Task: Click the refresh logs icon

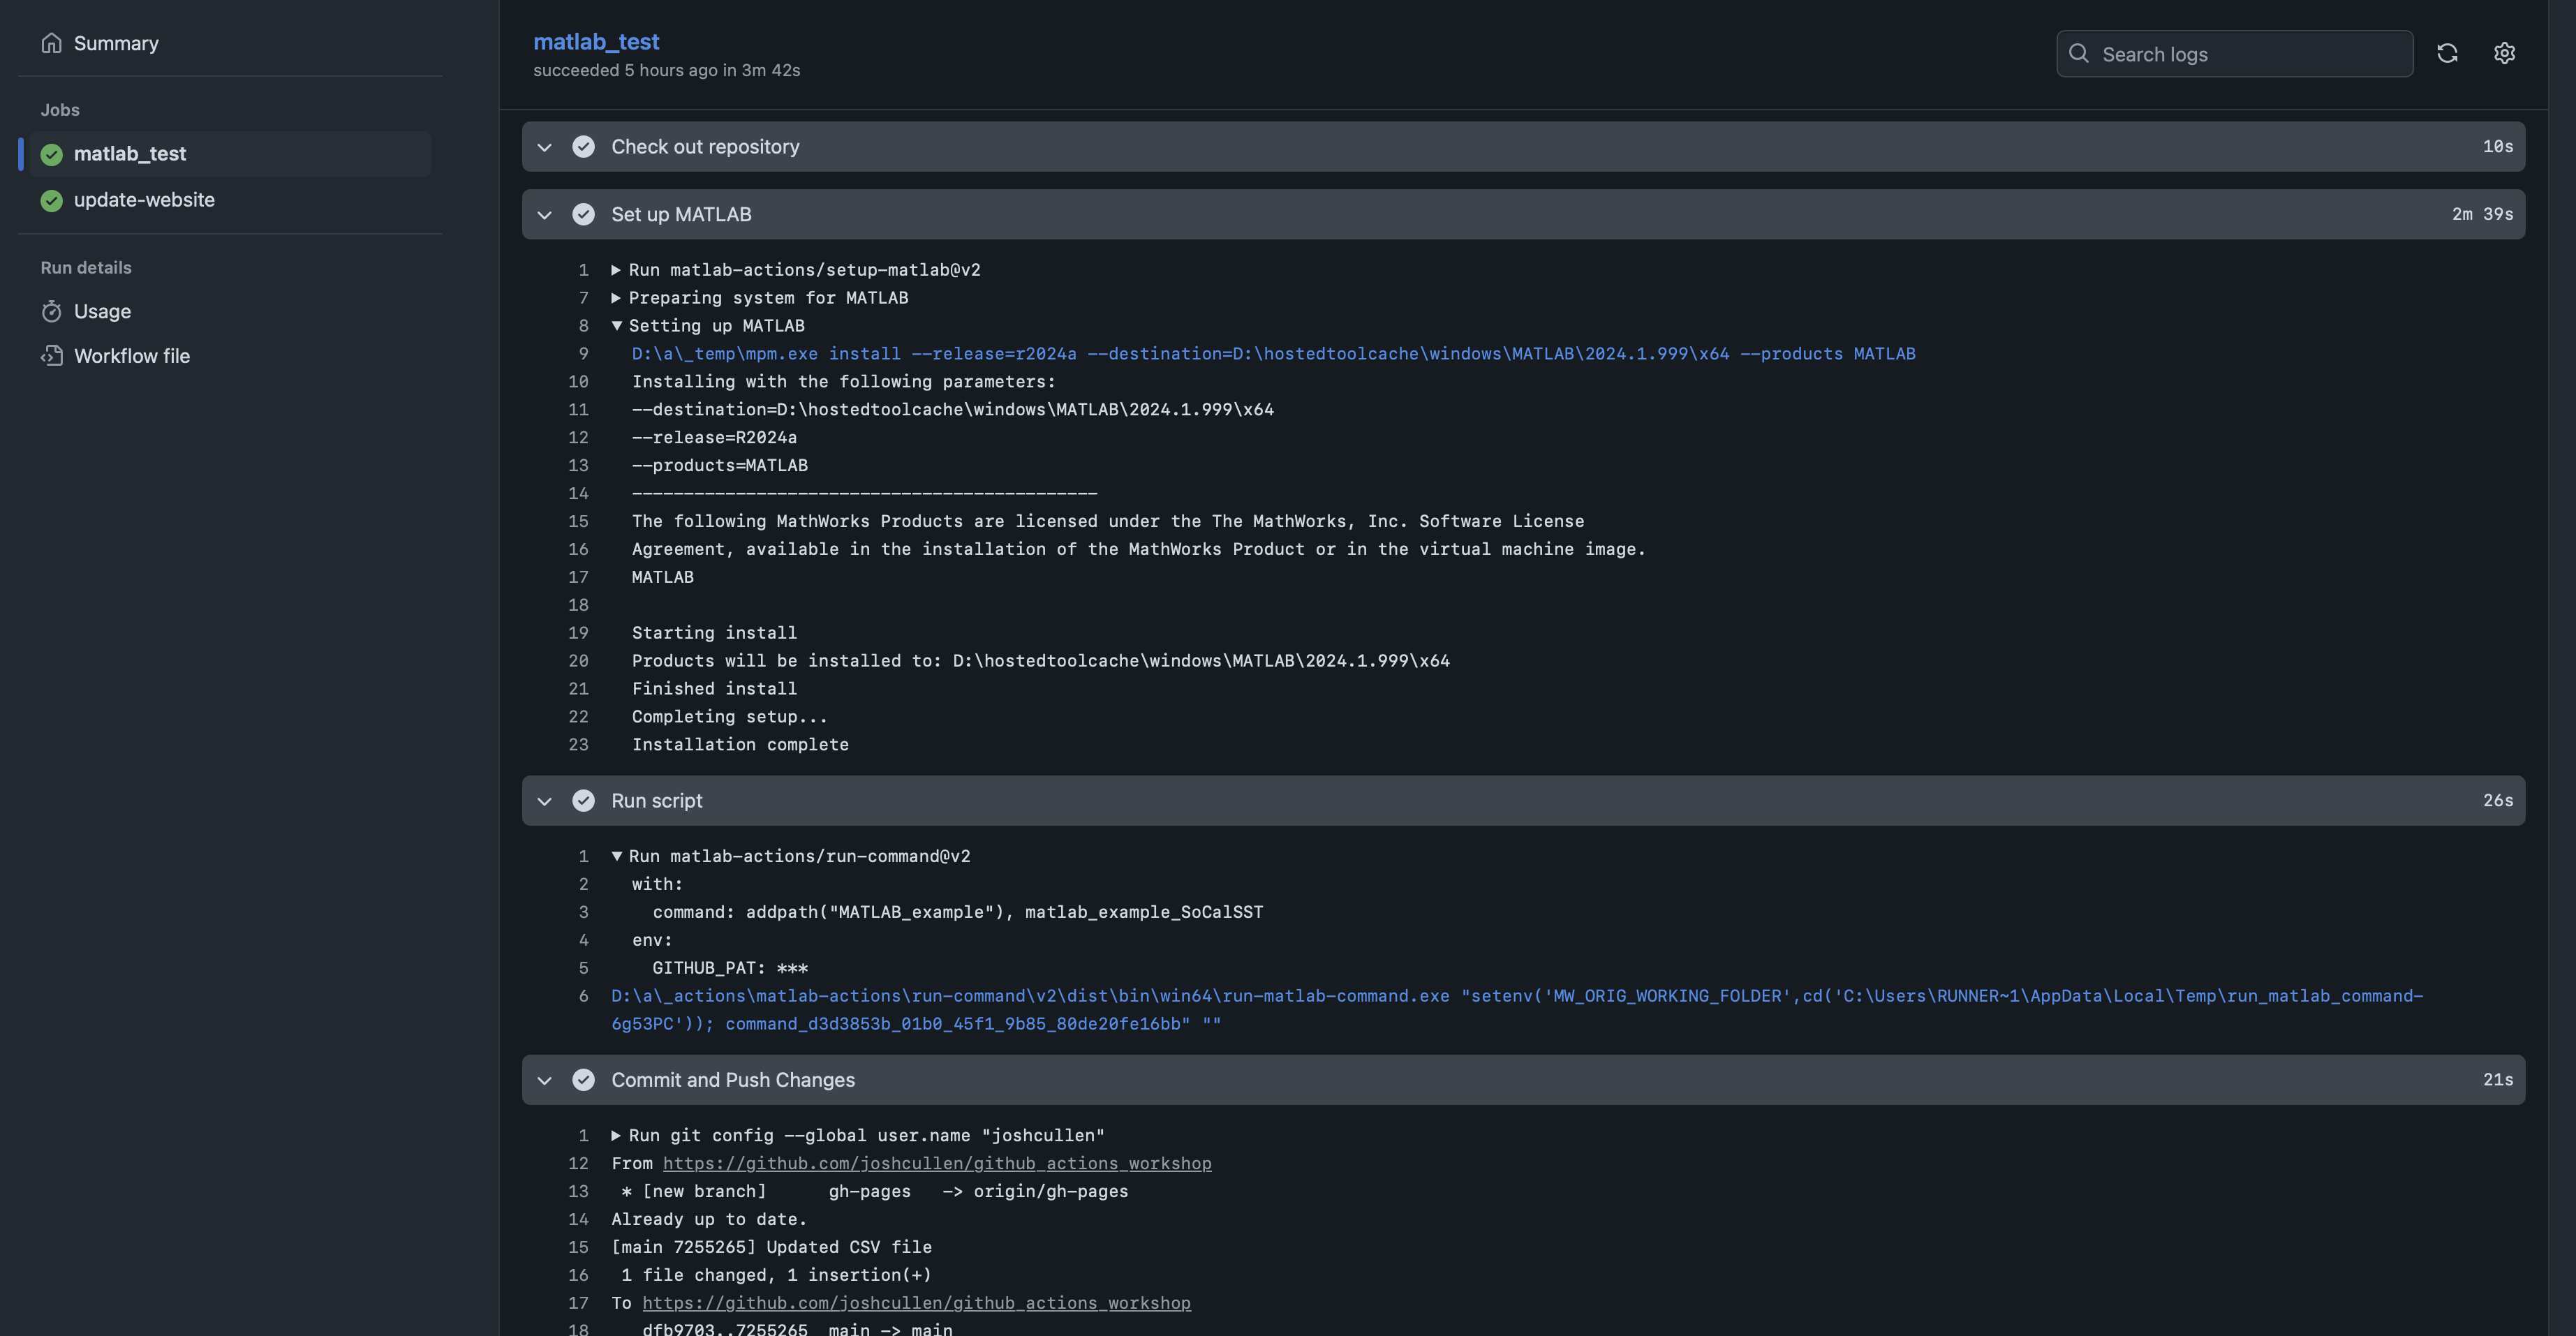Action: coord(2447,54)
